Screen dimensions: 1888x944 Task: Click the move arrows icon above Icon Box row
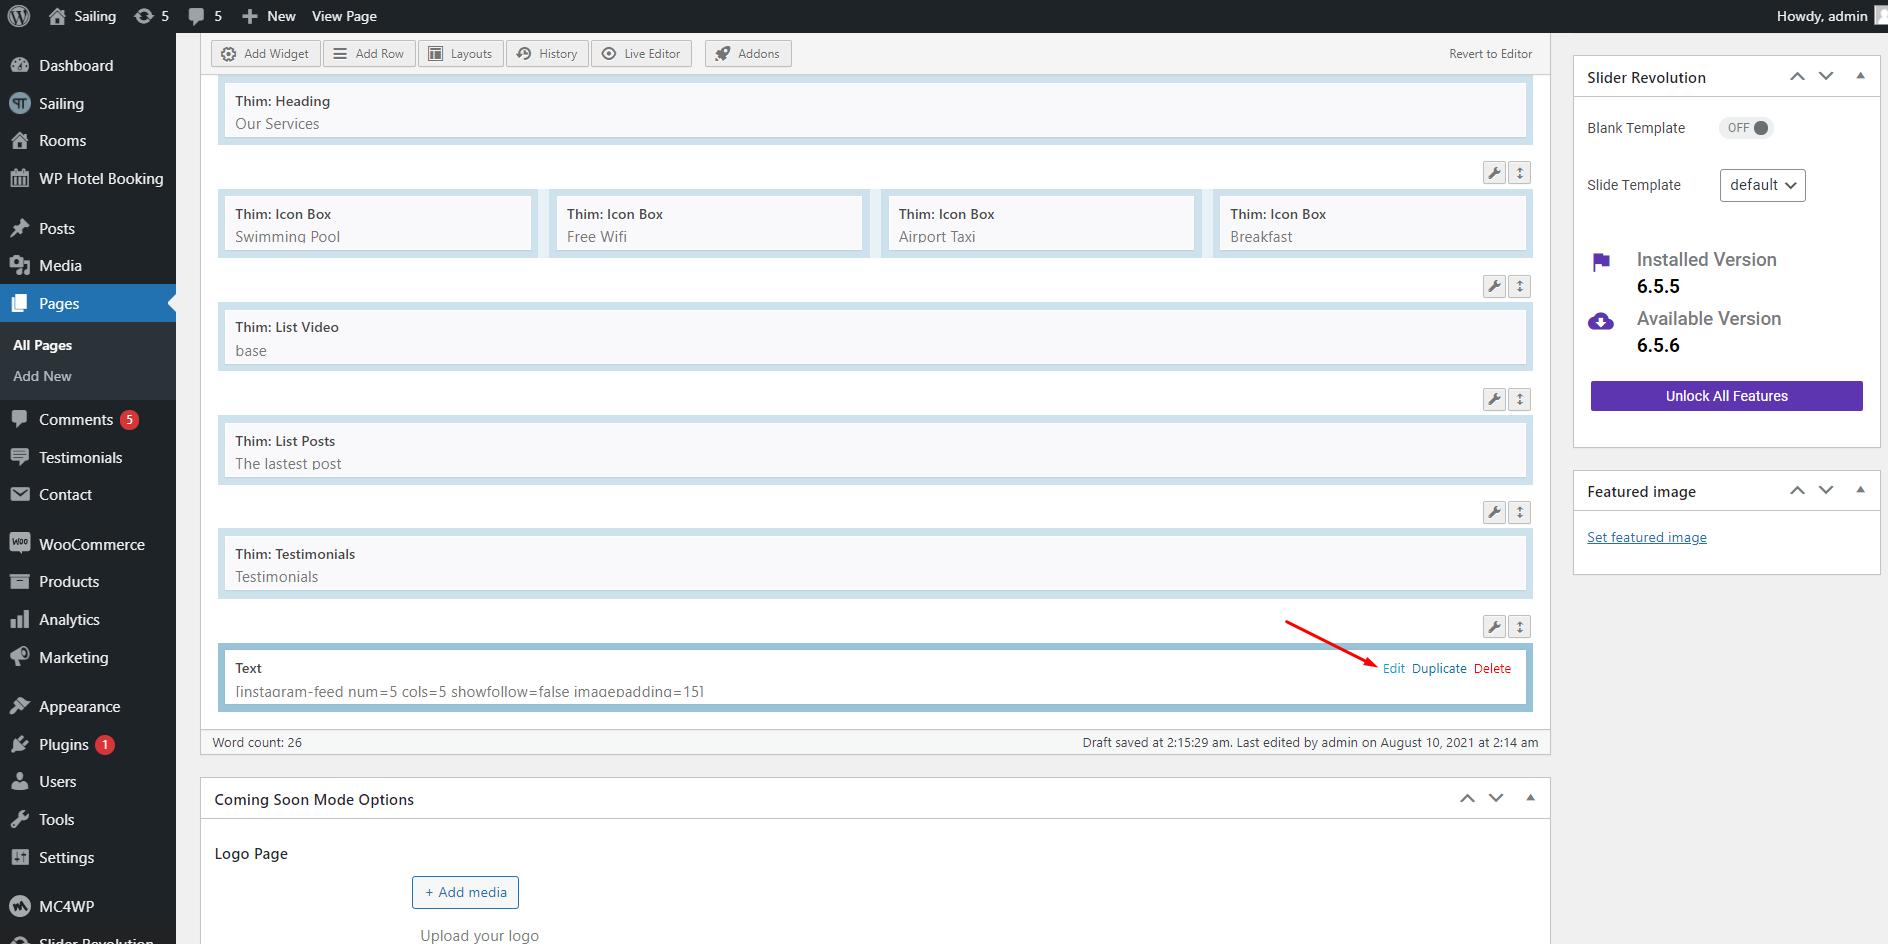(x=1520, y=173)
